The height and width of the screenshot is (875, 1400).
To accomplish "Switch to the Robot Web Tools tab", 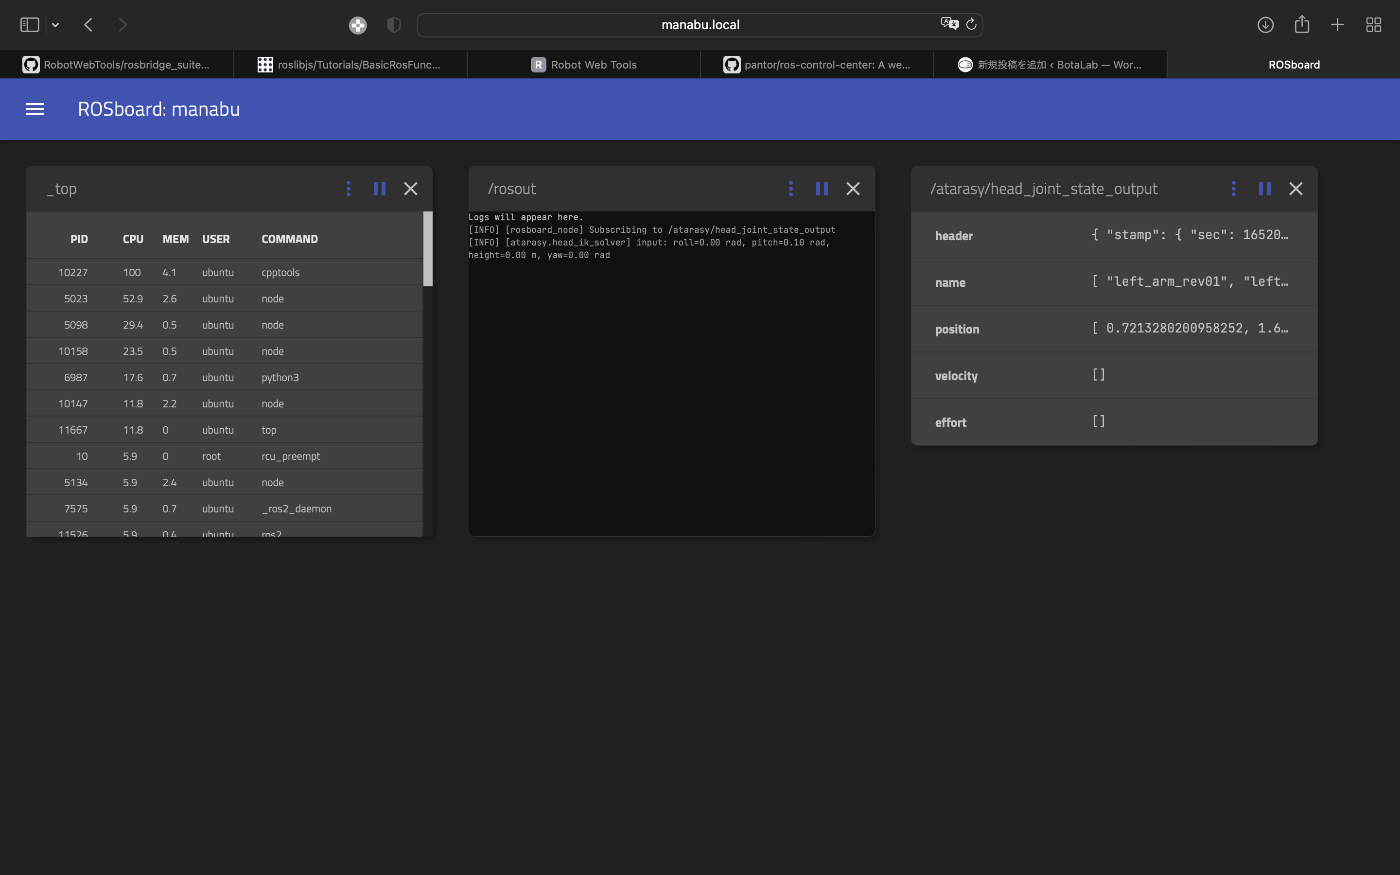I will 583,64.
